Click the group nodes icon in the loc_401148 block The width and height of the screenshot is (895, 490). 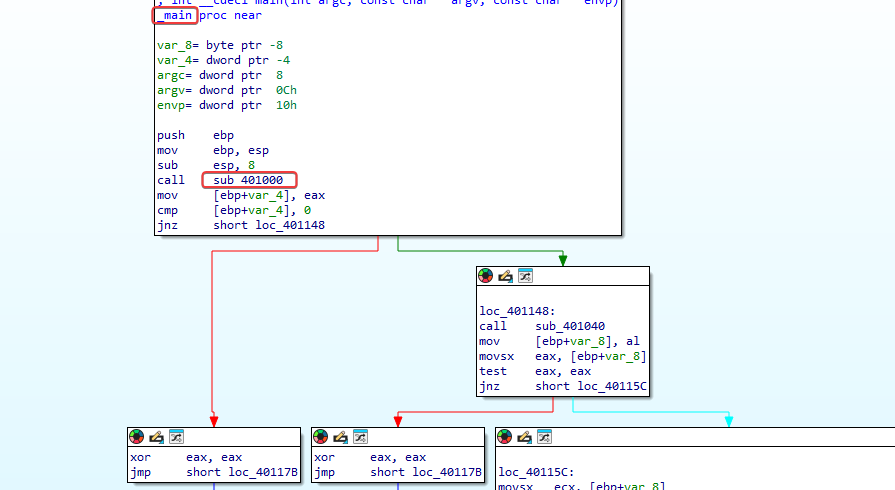coord(525,276)
